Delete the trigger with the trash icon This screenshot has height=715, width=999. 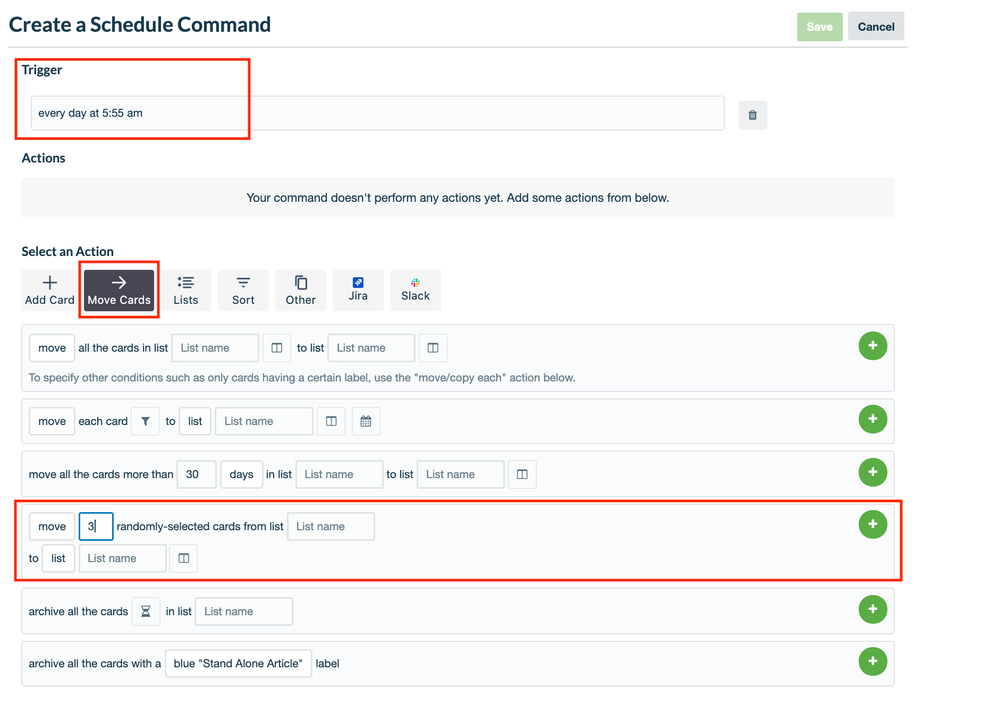(x=752, y=115)
